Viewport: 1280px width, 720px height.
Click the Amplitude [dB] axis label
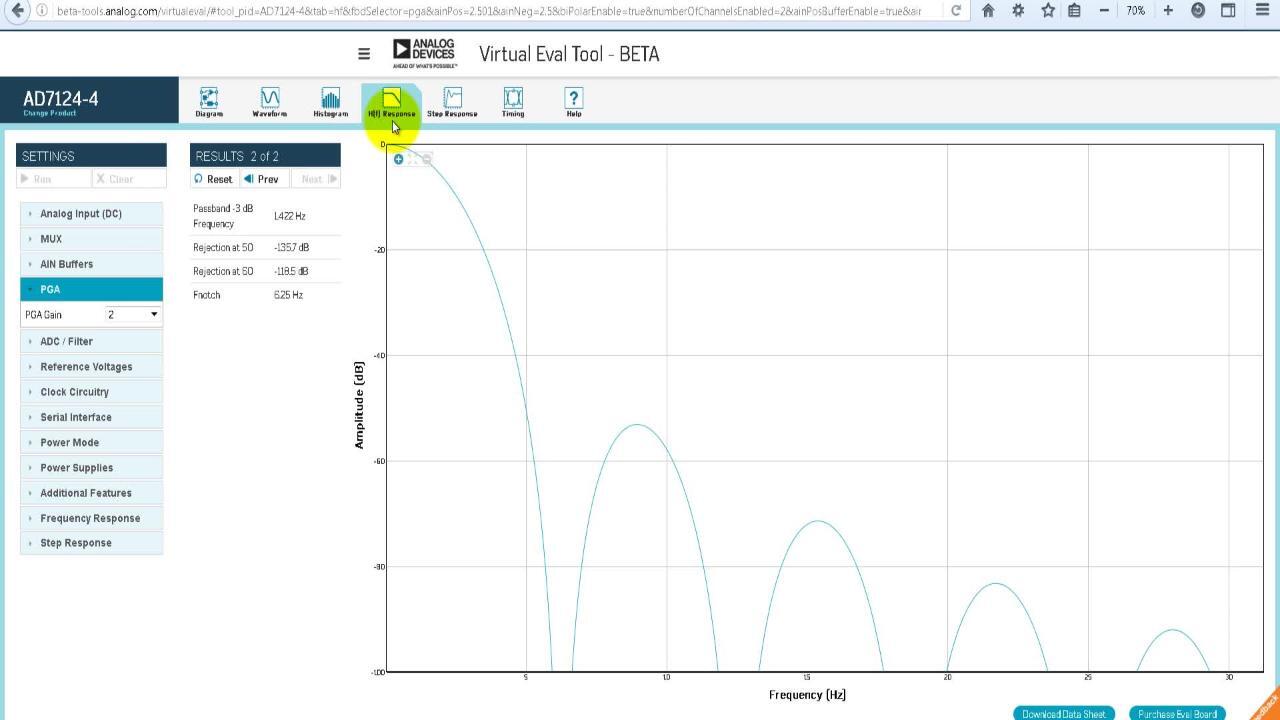(x=359, y=405)
